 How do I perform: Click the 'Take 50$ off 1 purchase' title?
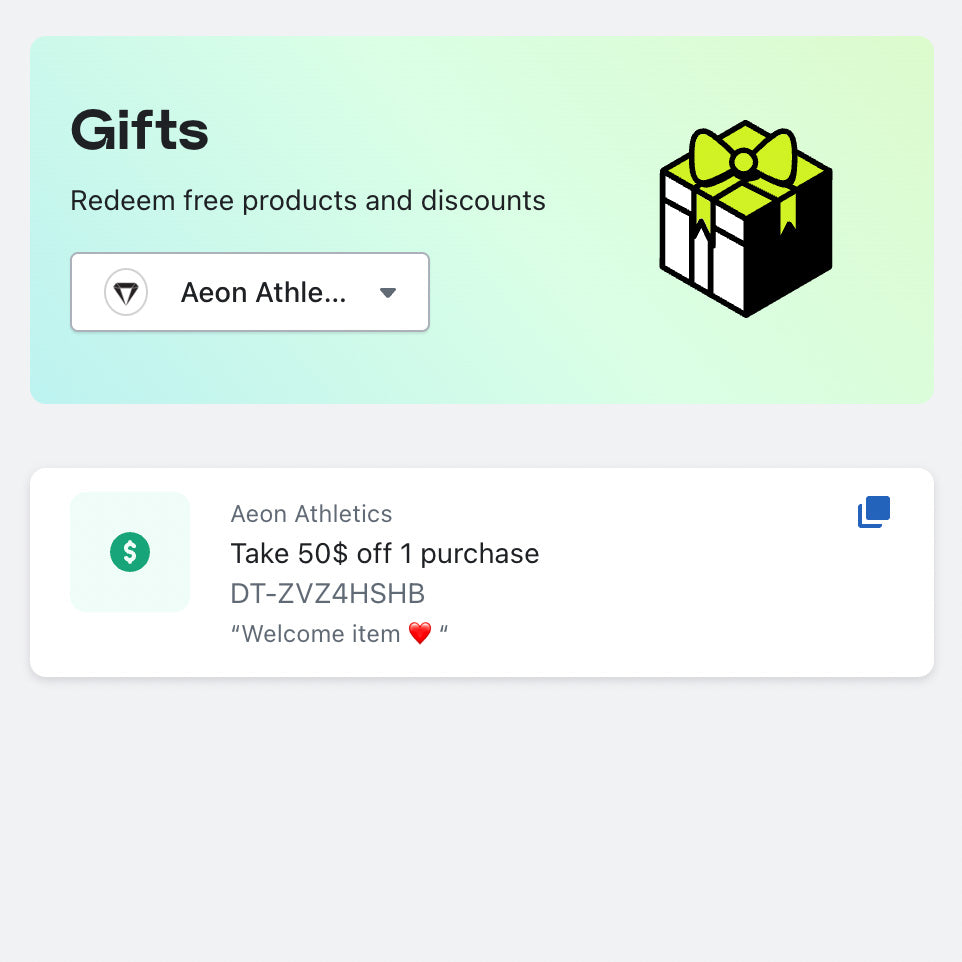385,553
